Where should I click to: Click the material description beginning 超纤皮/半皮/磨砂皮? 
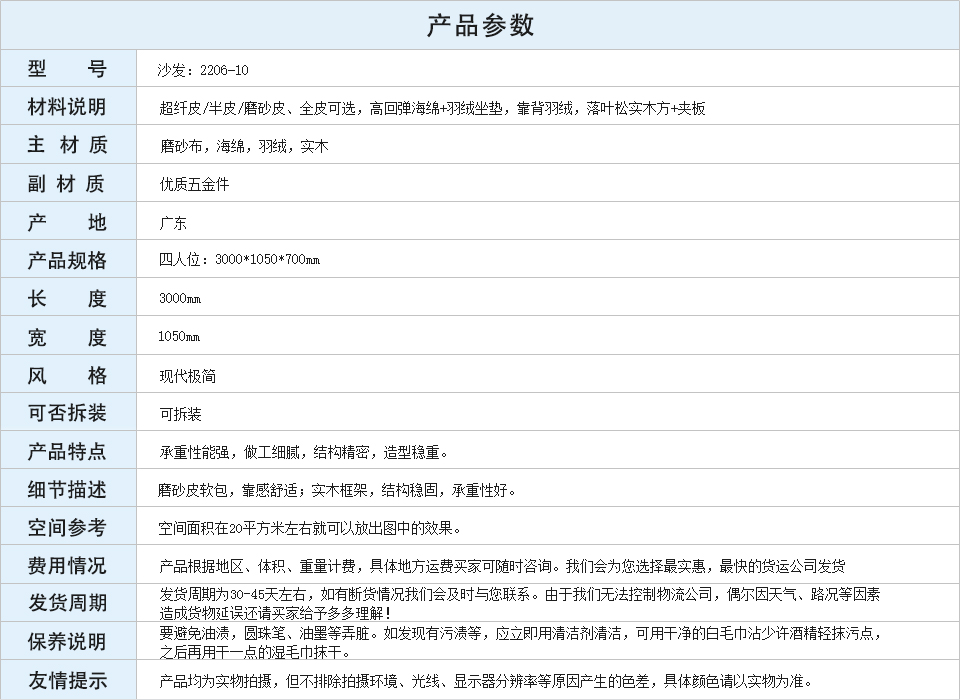point(432,108)
